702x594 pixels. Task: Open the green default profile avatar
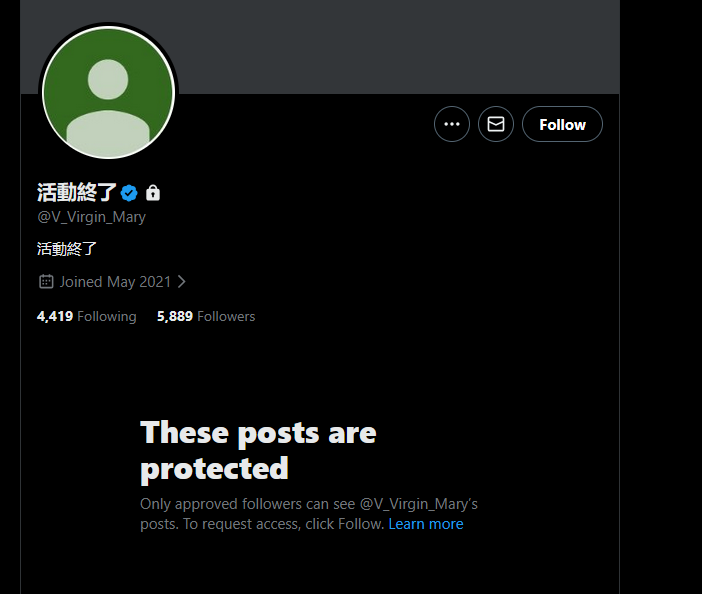point(108,93)
